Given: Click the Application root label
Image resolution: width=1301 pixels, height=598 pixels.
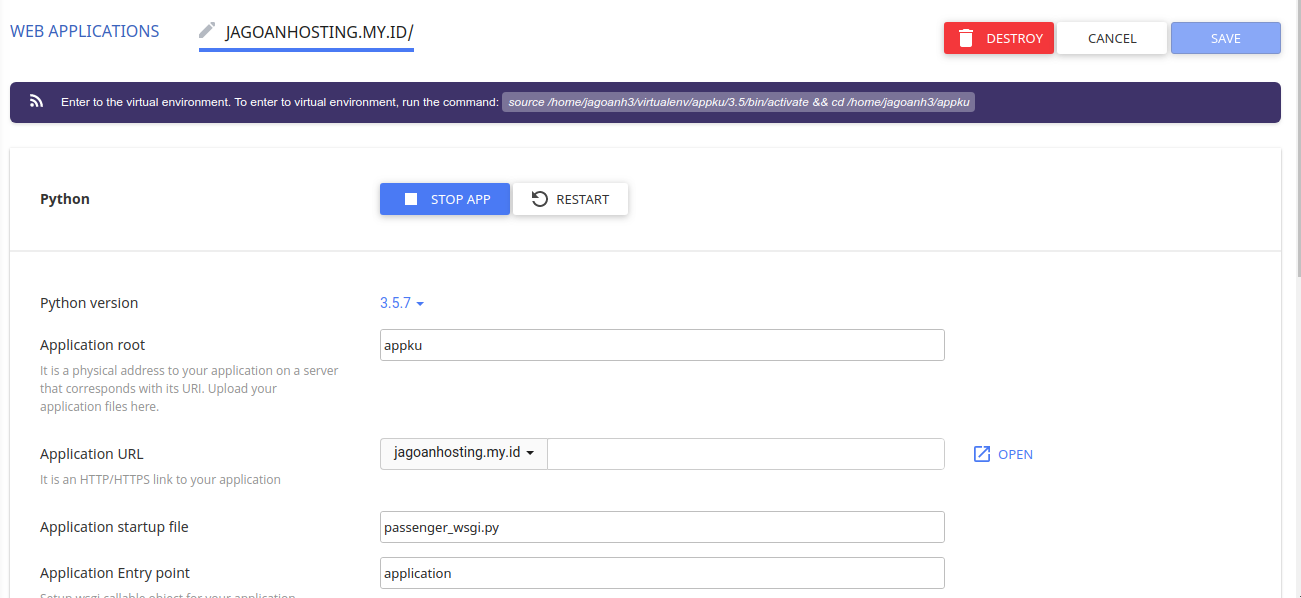Looking at the screenshot, I should point(92,345).
